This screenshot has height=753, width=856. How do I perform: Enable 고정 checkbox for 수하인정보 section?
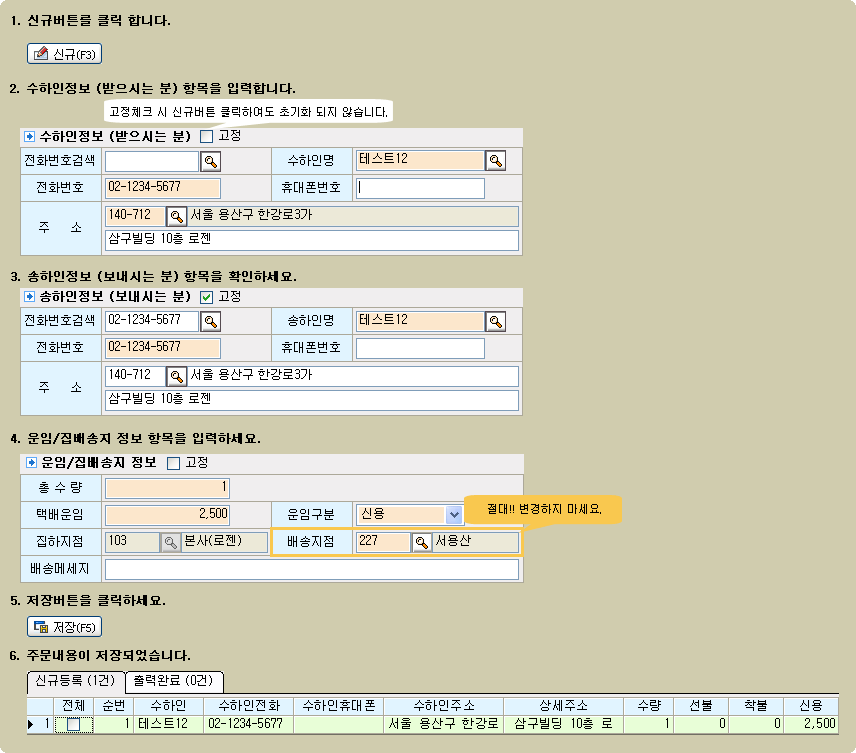click(207, 136)
